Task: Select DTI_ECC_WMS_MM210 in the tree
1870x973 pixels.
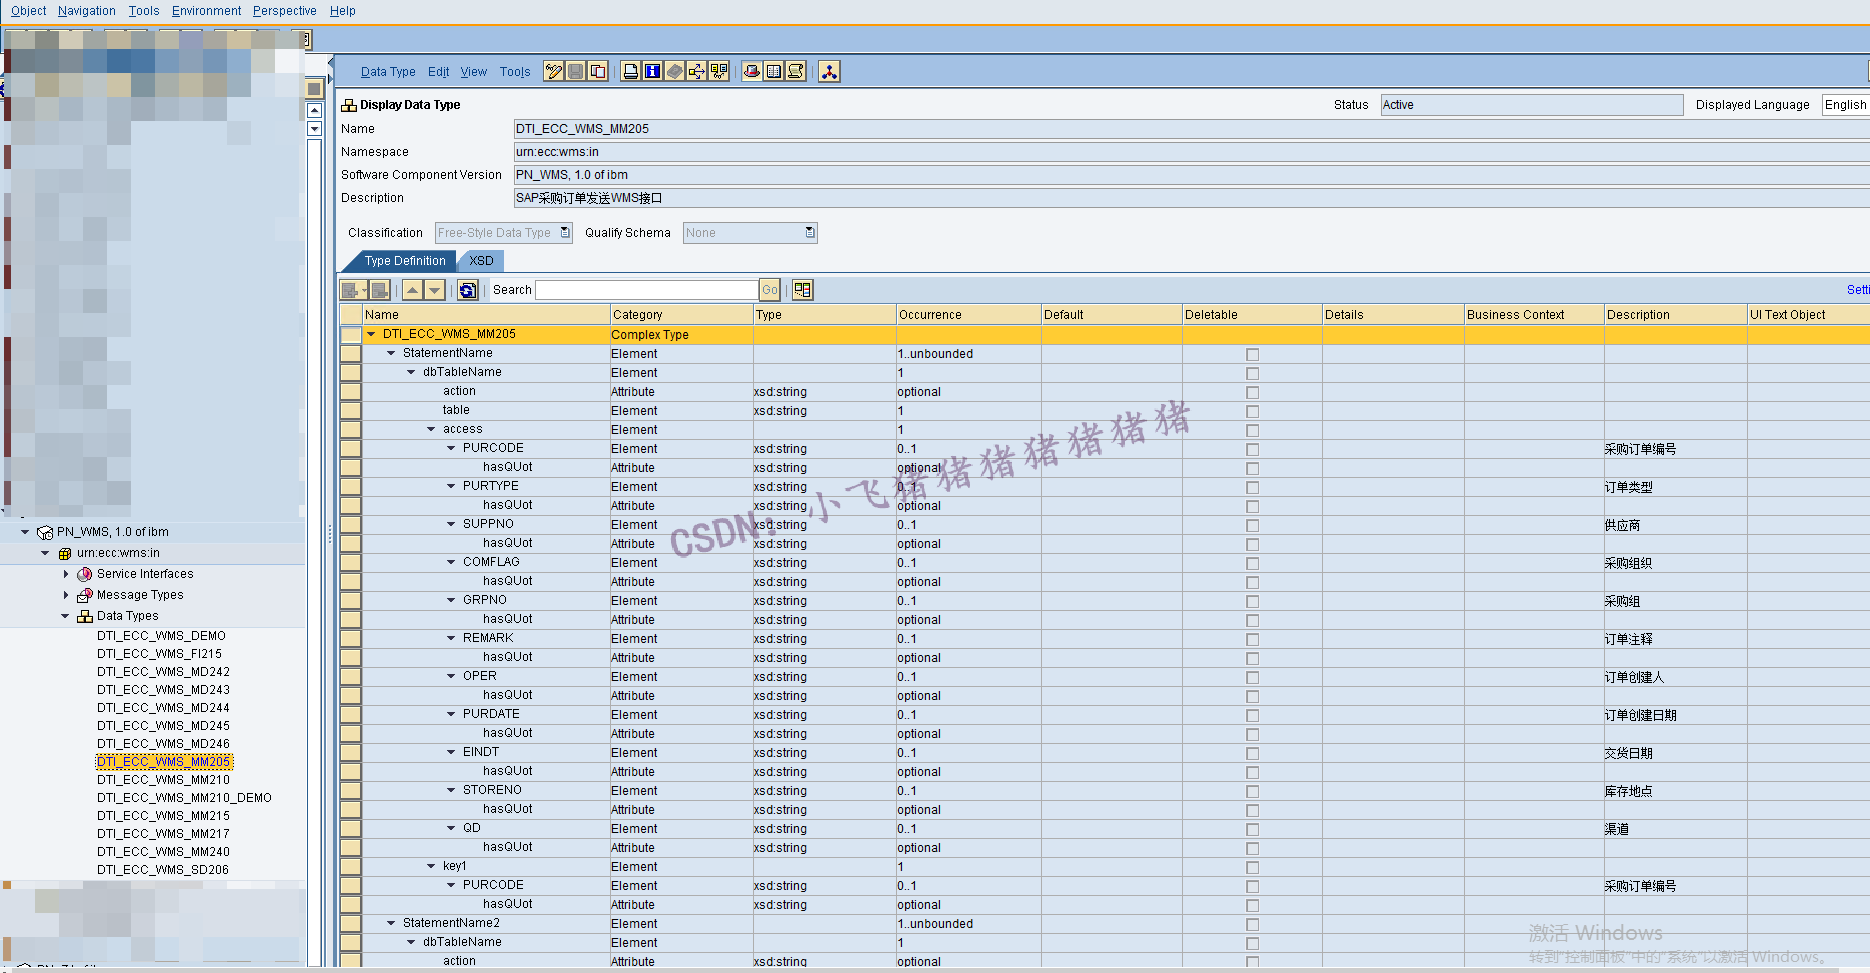Action: pos(163,779)
